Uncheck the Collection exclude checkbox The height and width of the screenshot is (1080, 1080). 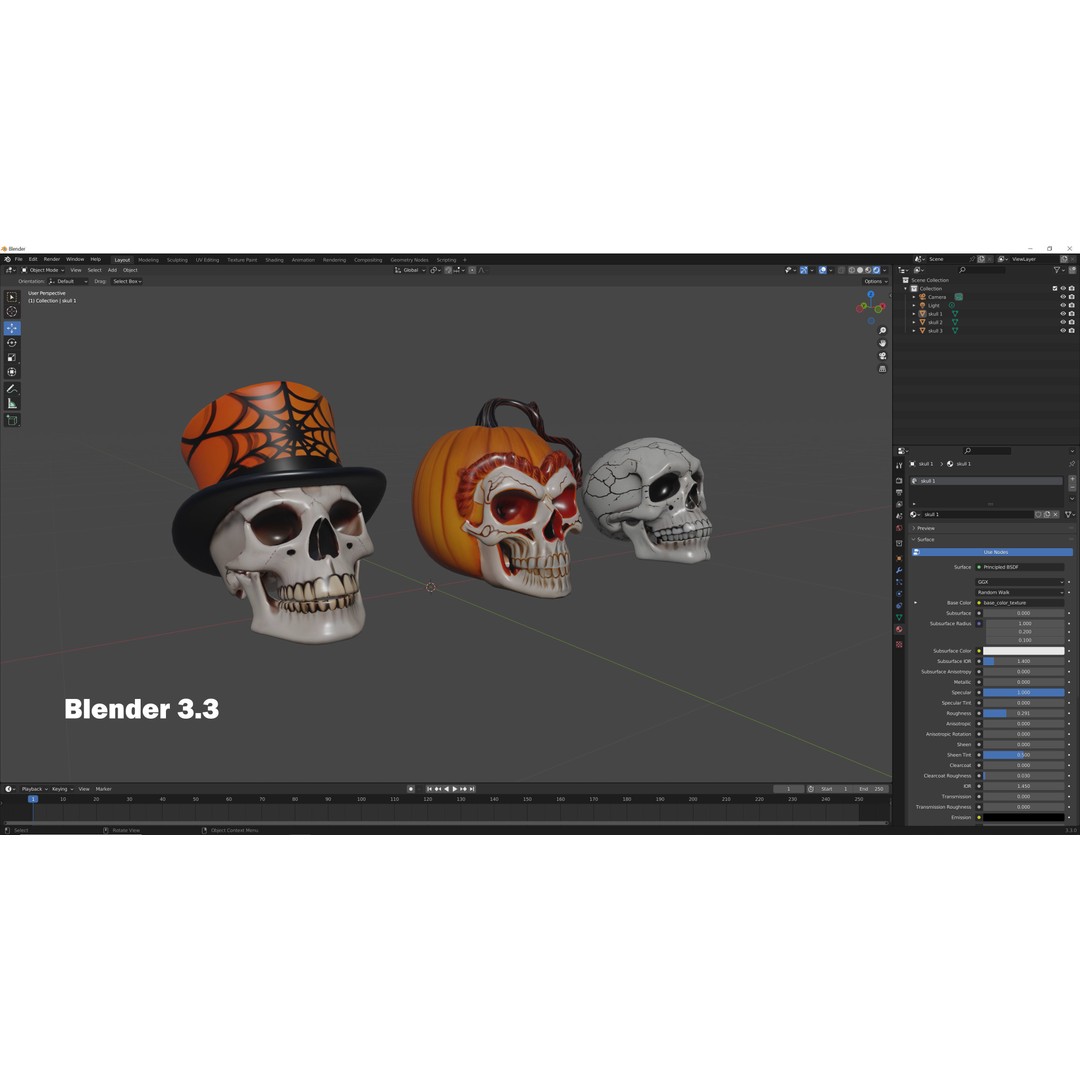[1055, 289]
